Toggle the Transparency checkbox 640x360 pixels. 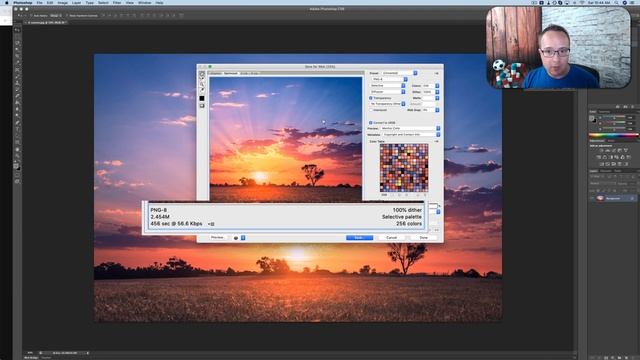pos(371,98)
